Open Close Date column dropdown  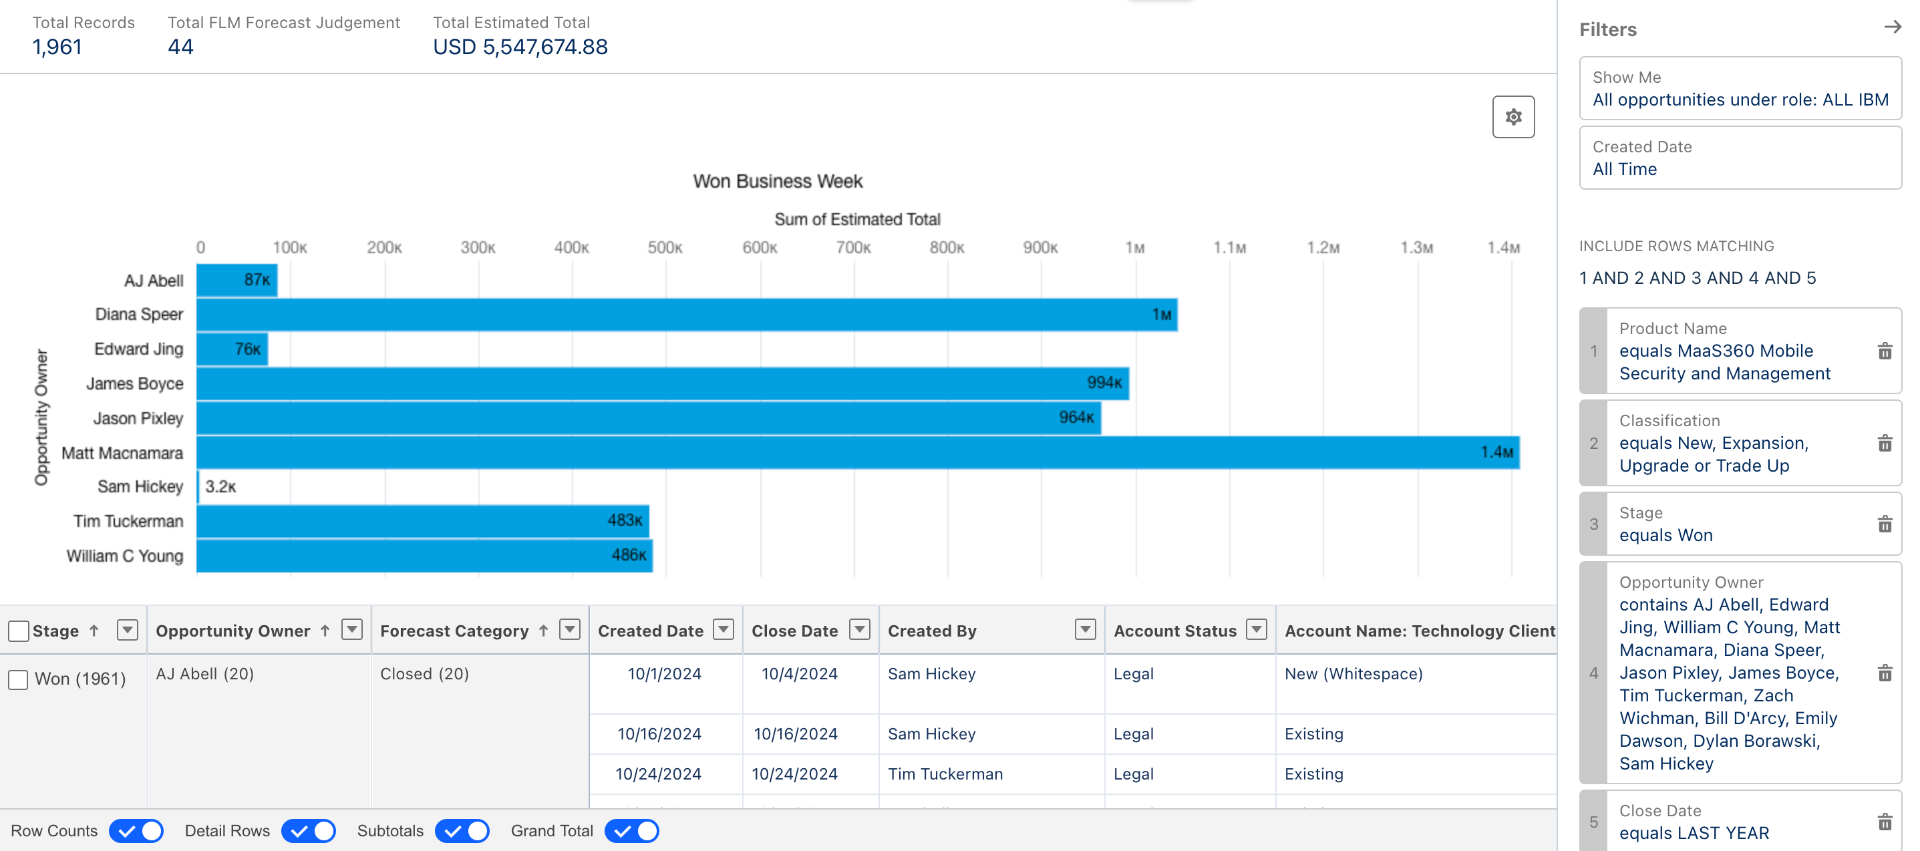tap(860, 629)
